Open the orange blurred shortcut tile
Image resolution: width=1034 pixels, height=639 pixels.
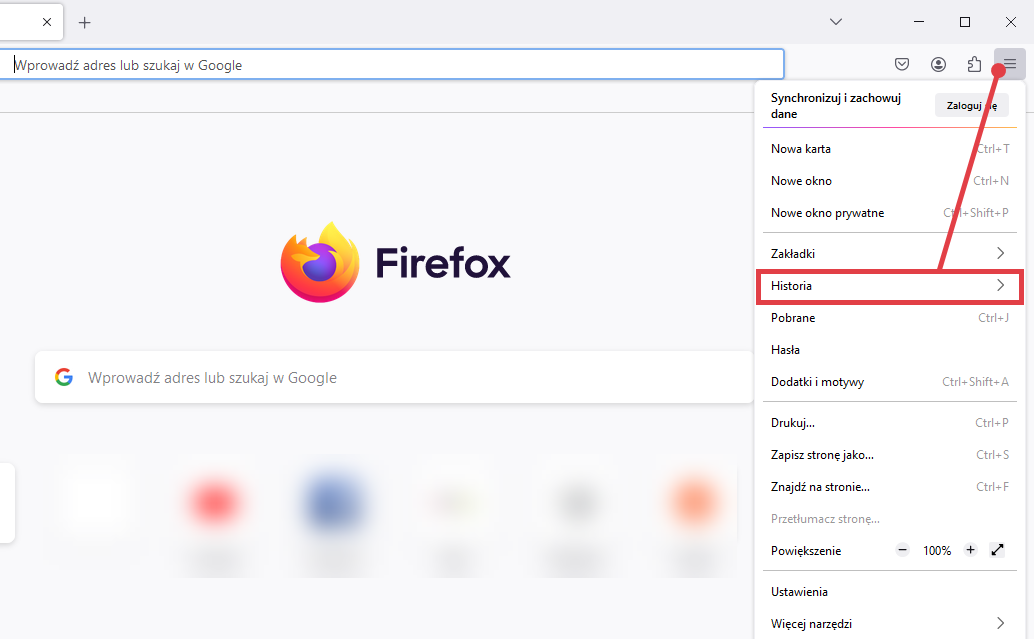pos(694,504)
